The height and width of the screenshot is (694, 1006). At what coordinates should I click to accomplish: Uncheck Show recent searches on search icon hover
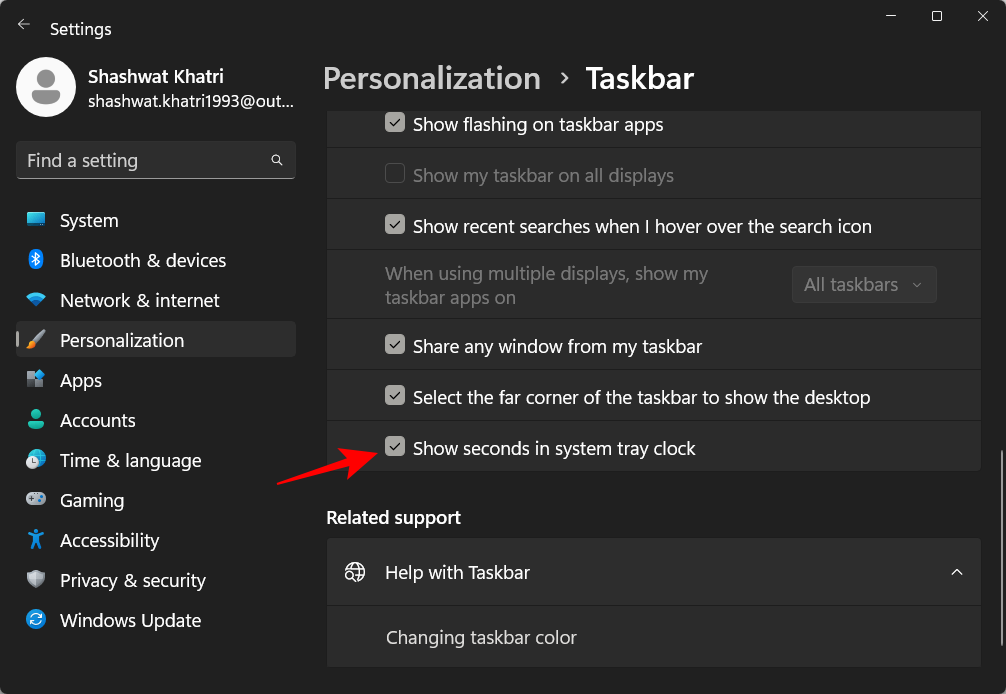click(x=395, y=224)
